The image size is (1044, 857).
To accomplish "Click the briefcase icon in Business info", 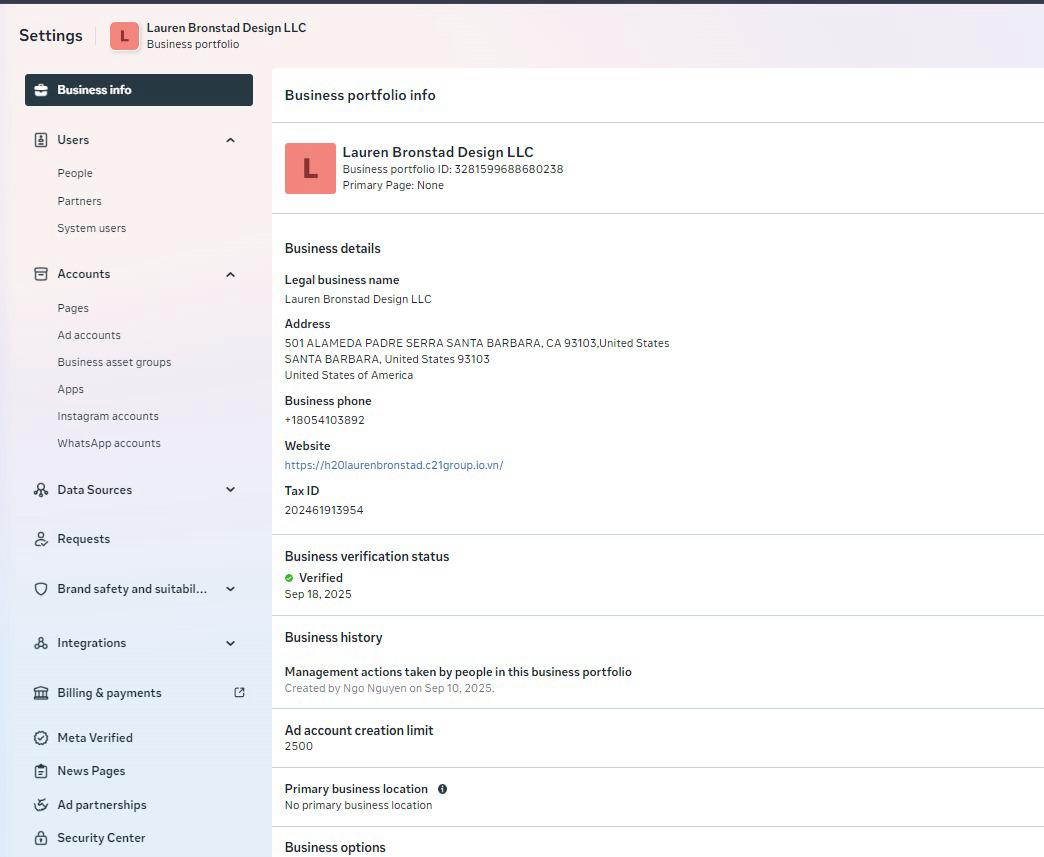I will coord(41,90).
